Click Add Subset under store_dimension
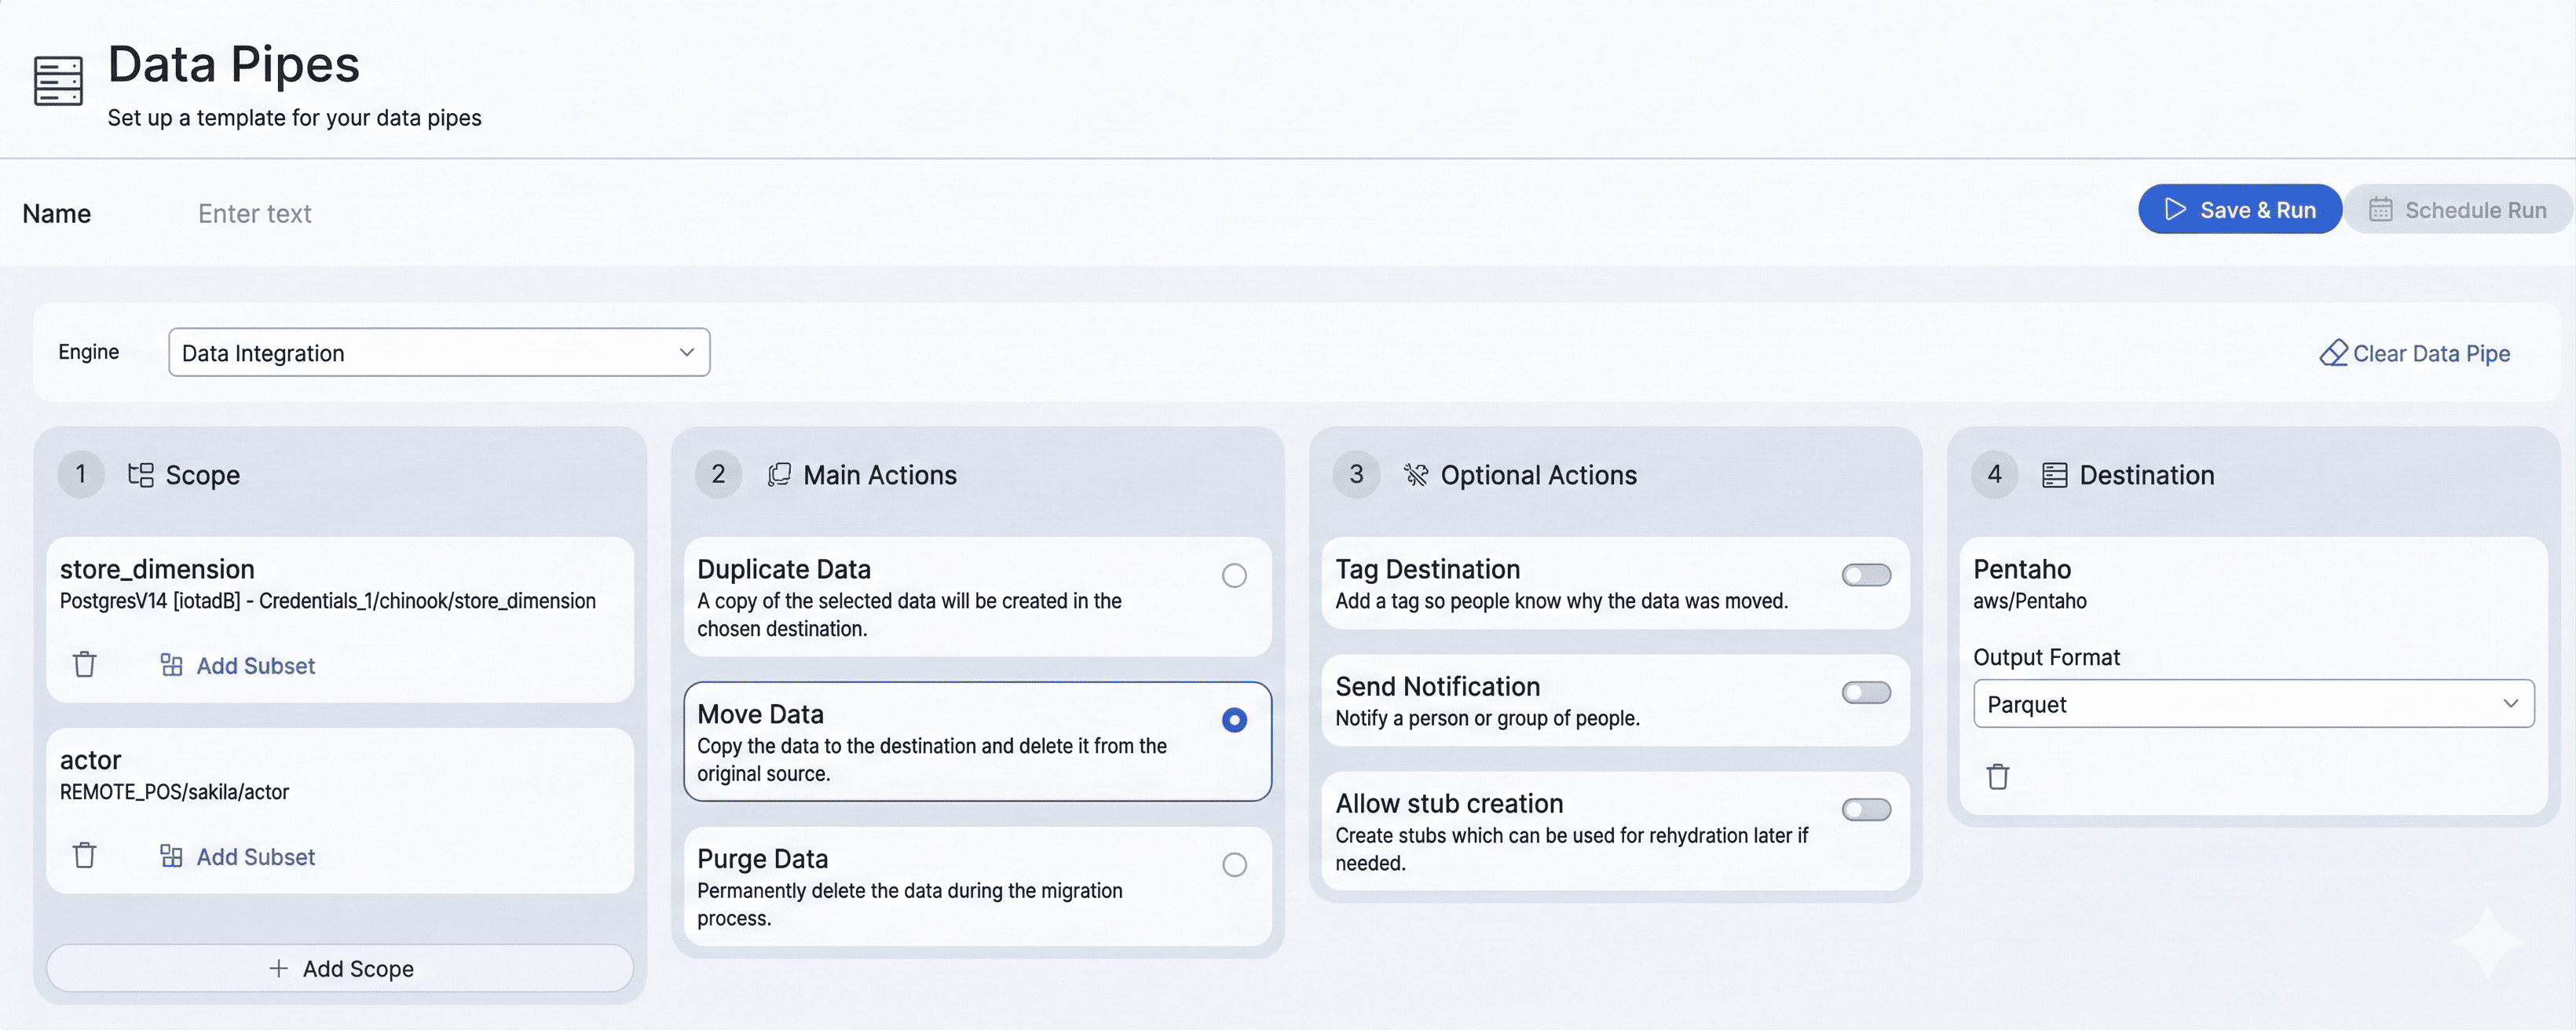Image resolution: width=2576 pixels, height=1030 pixels. [x=238, y=665]
